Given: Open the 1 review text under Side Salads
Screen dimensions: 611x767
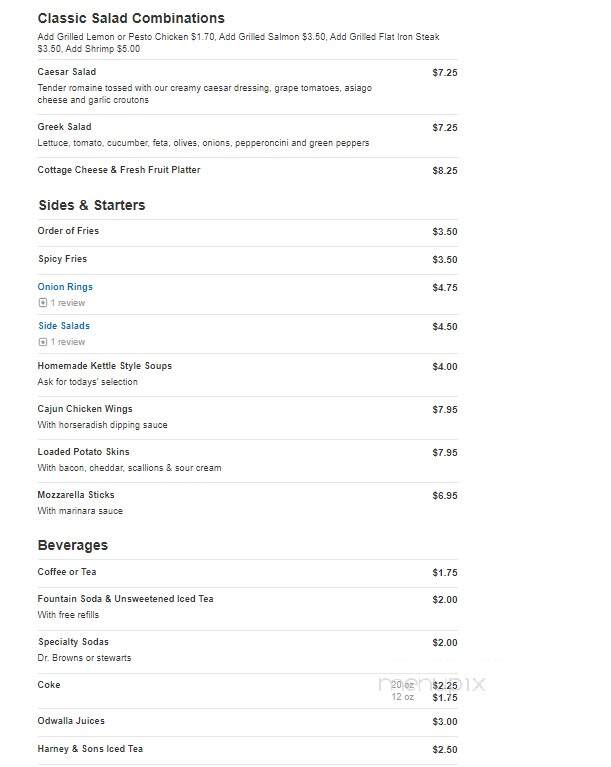Looking at the screenshot, I should click(68, 342).
